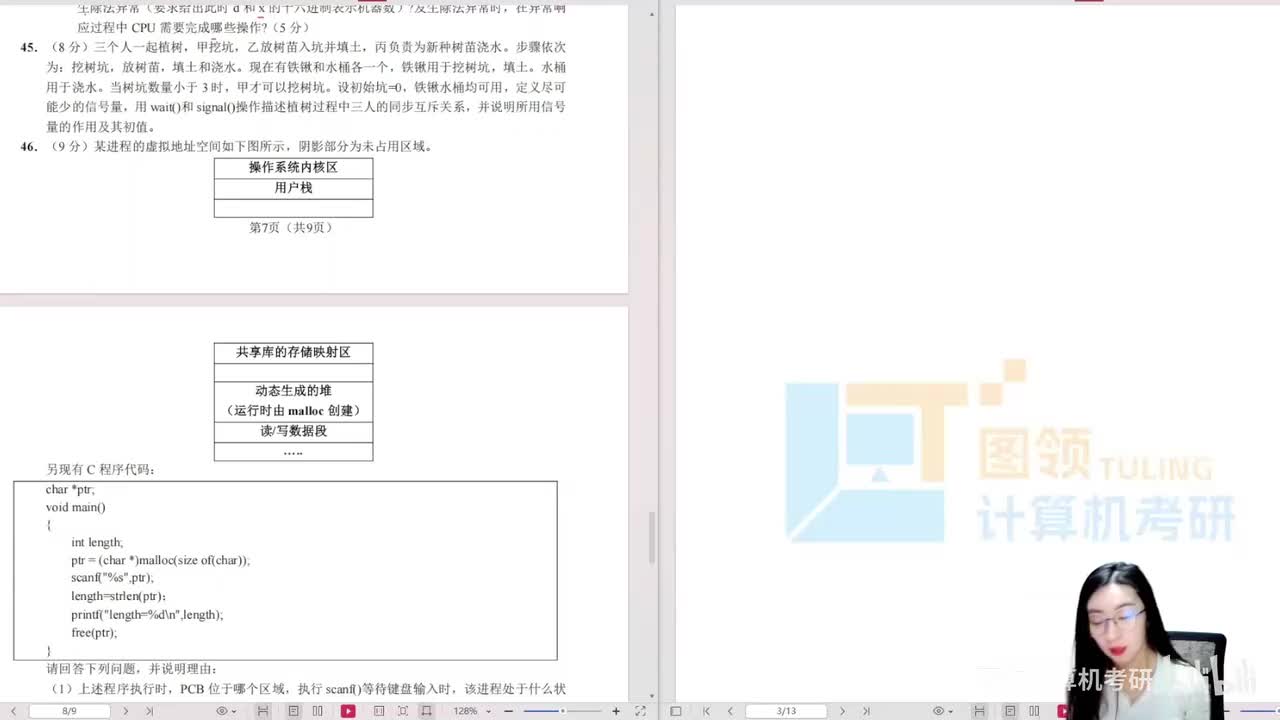Enable fit-width mode in left pane

(263, 711)
